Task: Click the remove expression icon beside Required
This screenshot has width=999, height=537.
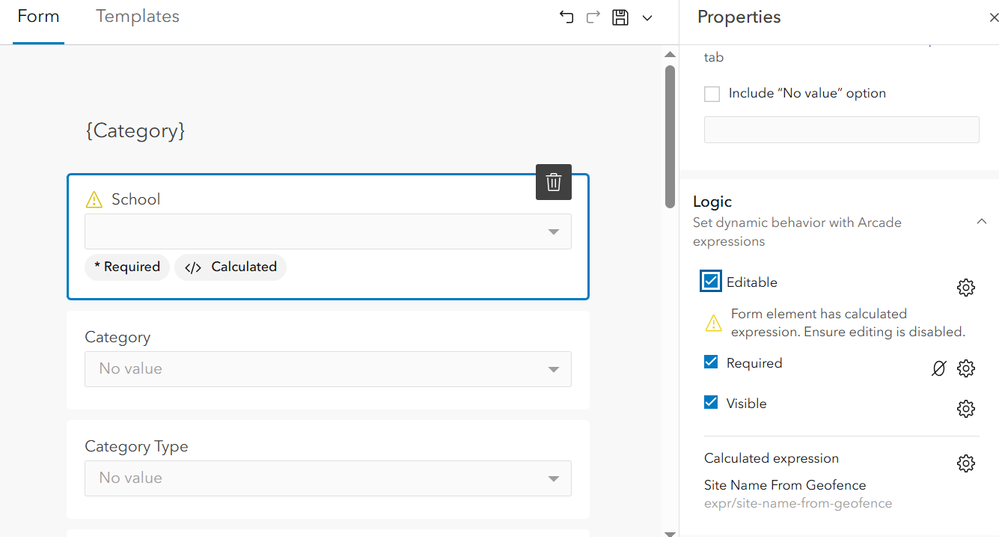Action: tap(938, 368)
